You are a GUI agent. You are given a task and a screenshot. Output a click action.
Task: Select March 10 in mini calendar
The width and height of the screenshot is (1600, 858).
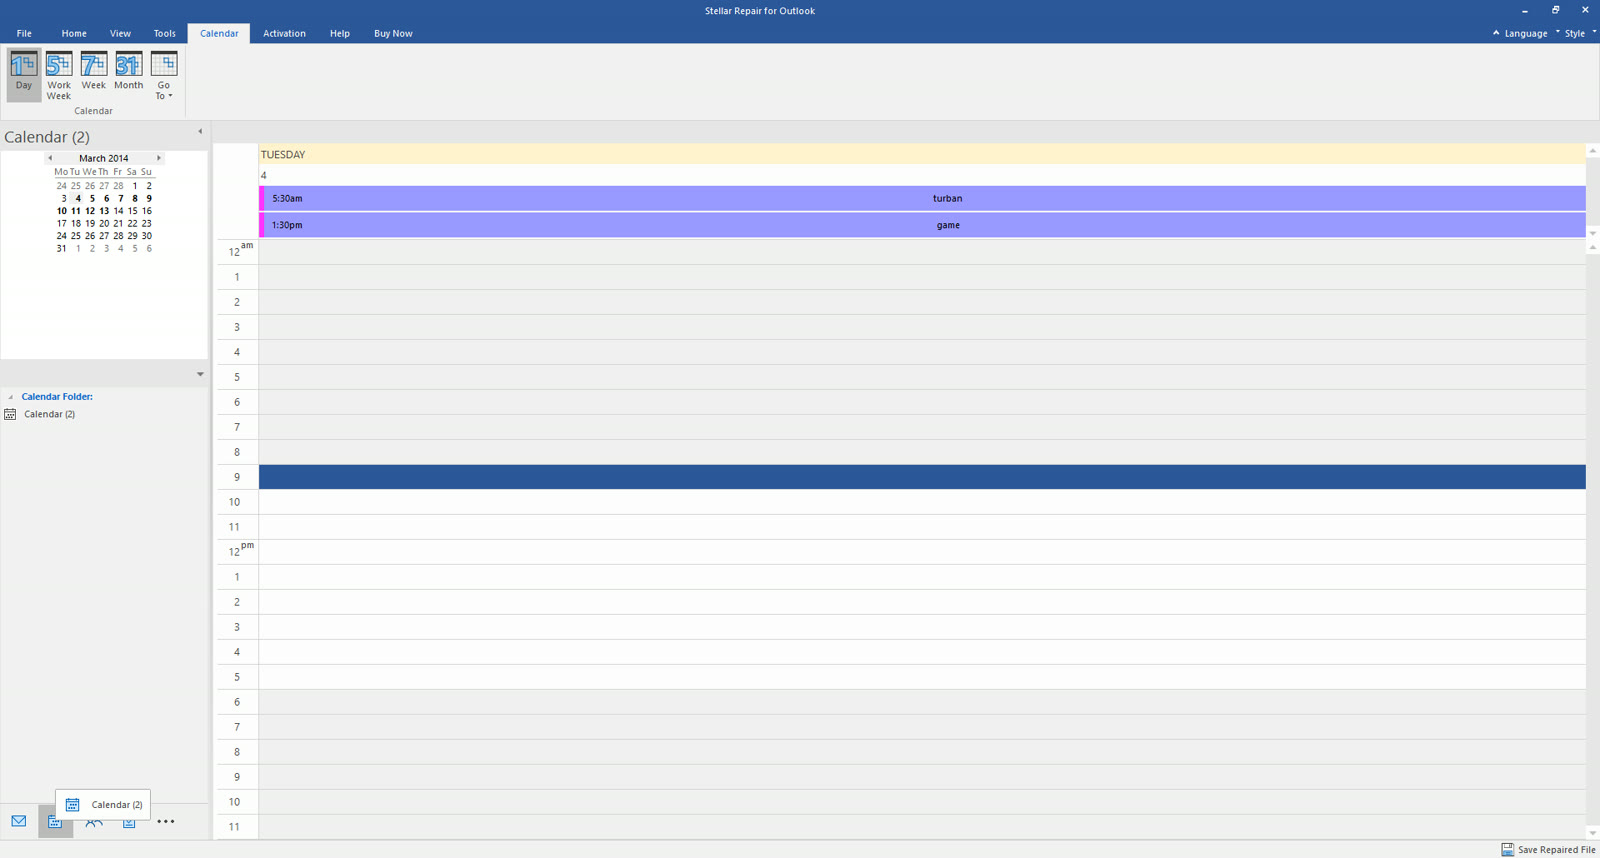[61, 211]
